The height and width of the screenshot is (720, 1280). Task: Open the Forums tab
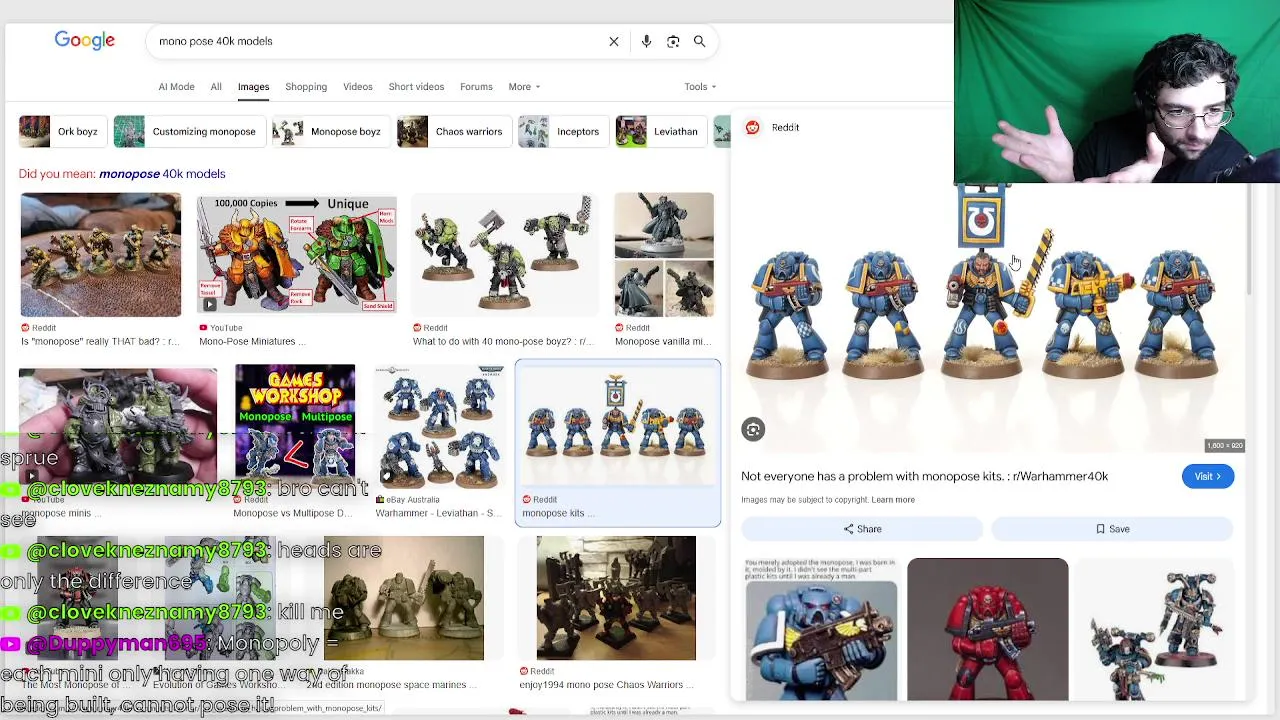[476, 87]
